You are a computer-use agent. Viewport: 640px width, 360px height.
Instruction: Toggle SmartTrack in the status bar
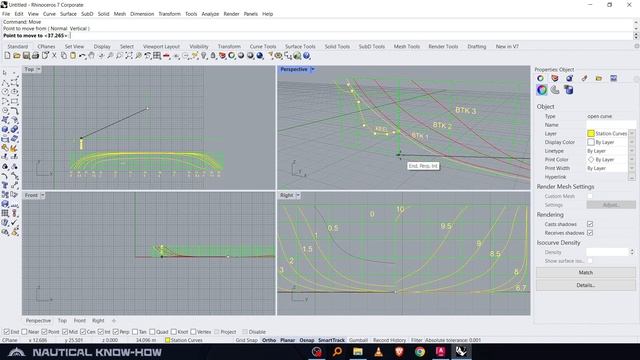coord(331,340)
